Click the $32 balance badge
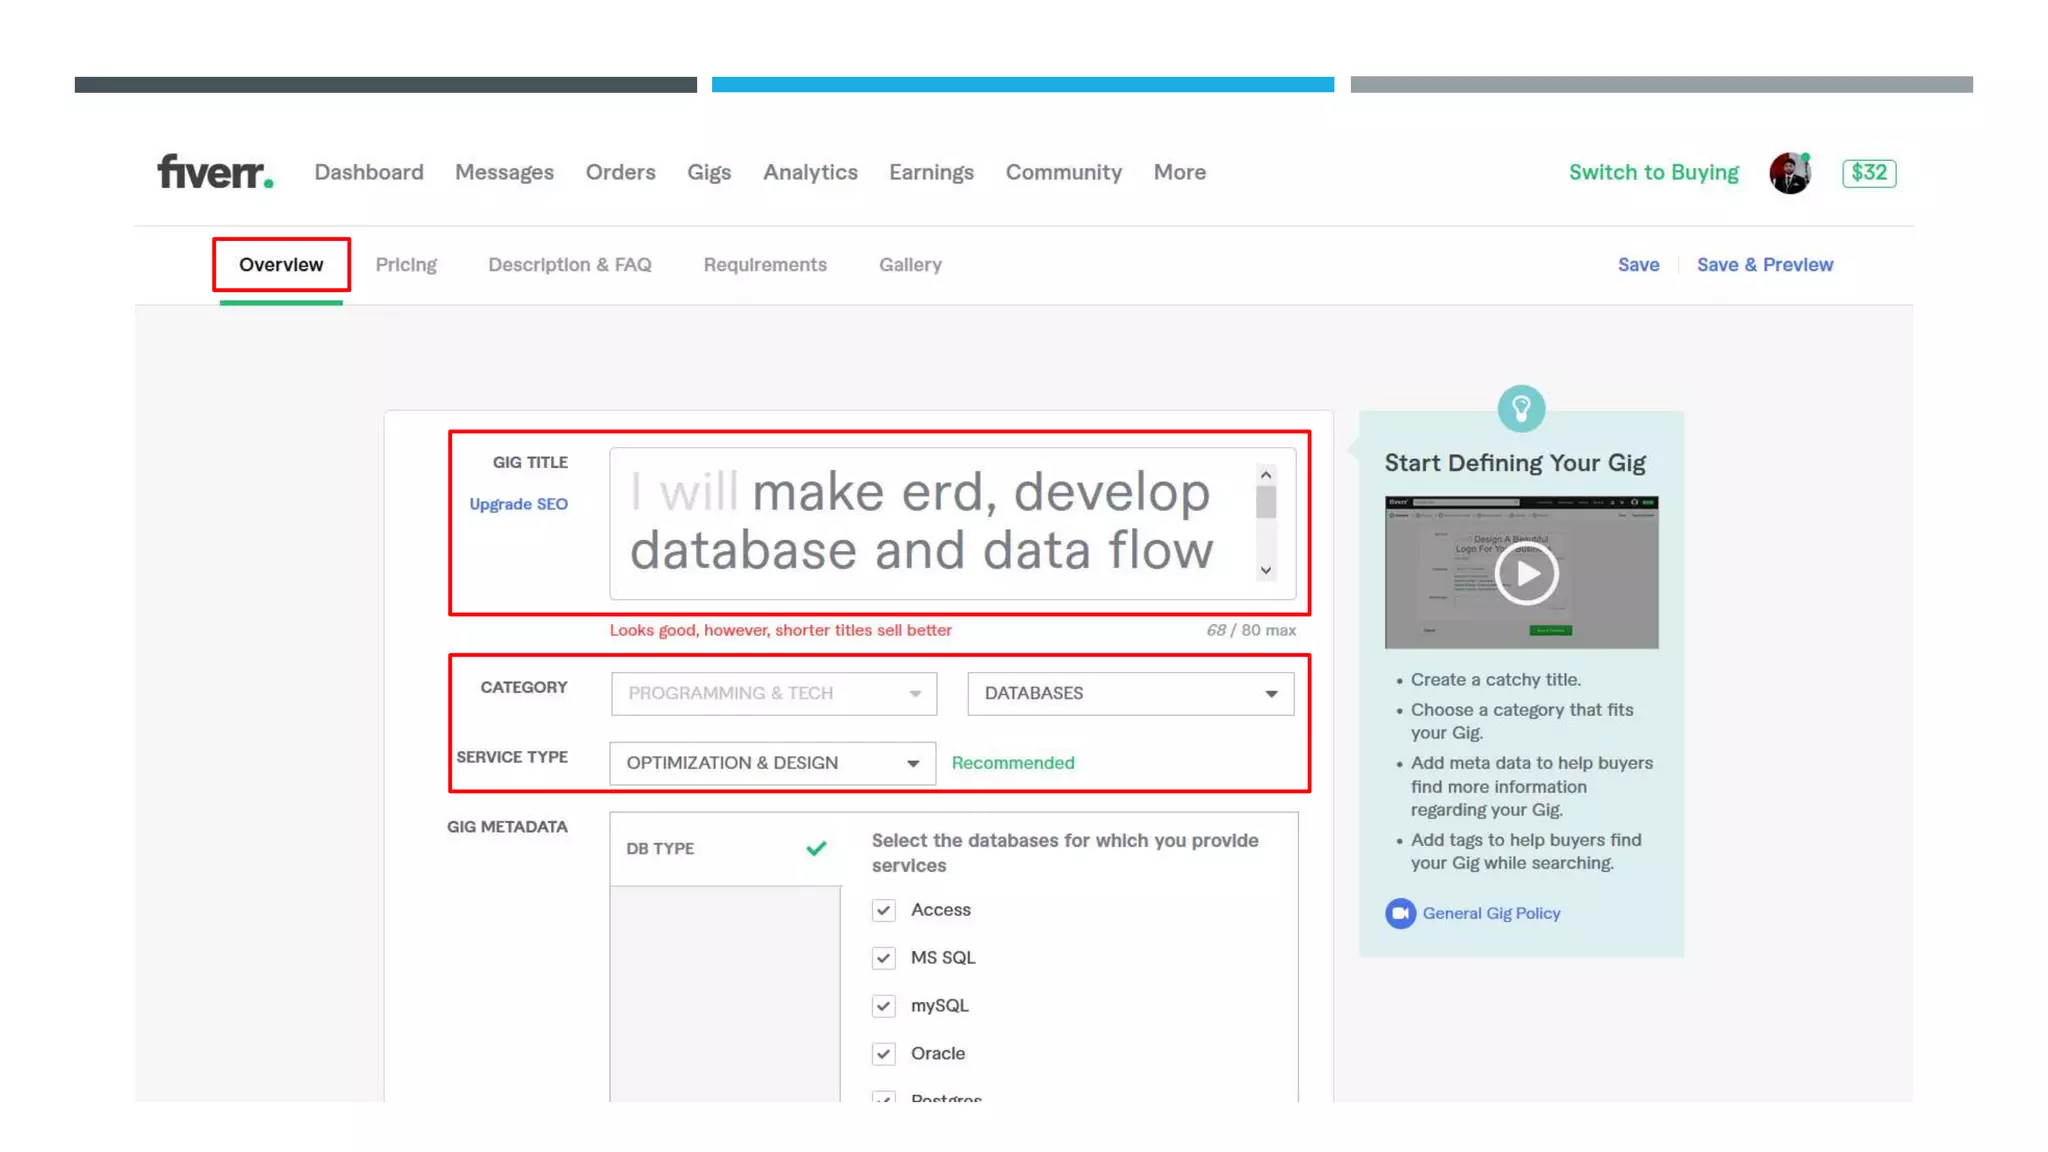The image size is (2048, 1152). [1868, 173]
